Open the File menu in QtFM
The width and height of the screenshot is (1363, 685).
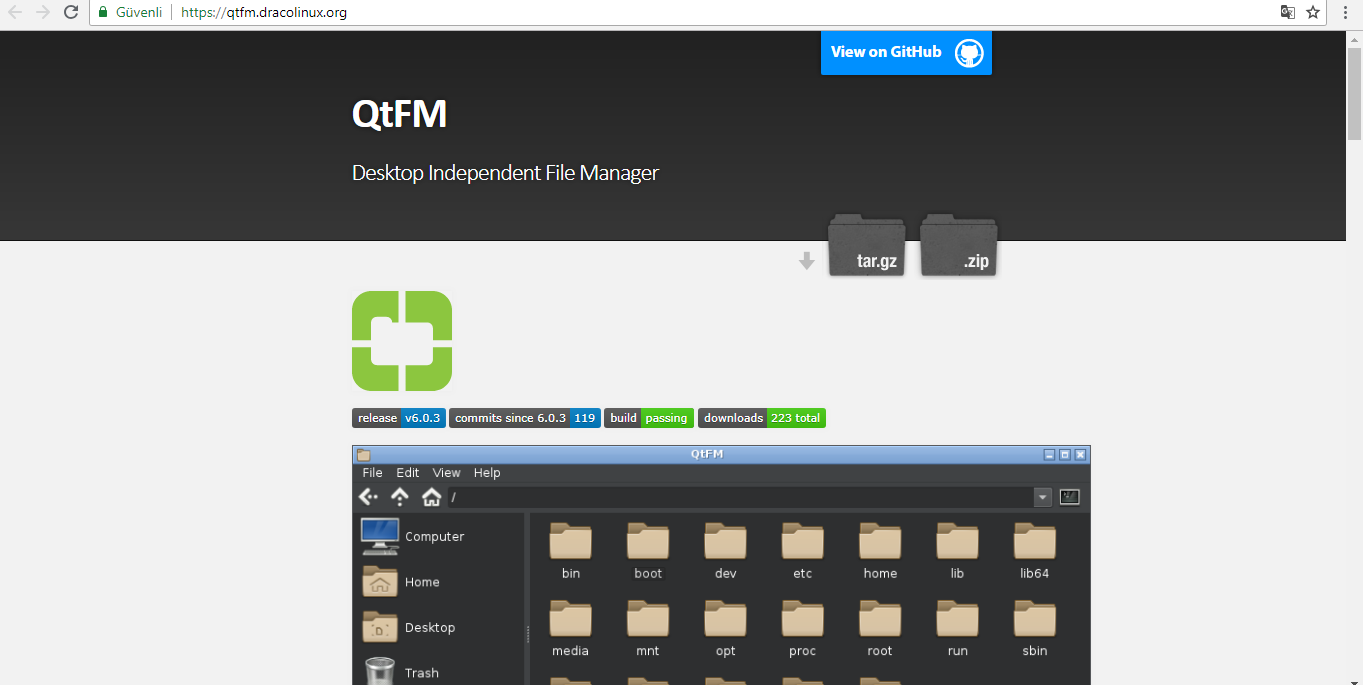click(x=372, y=473)
